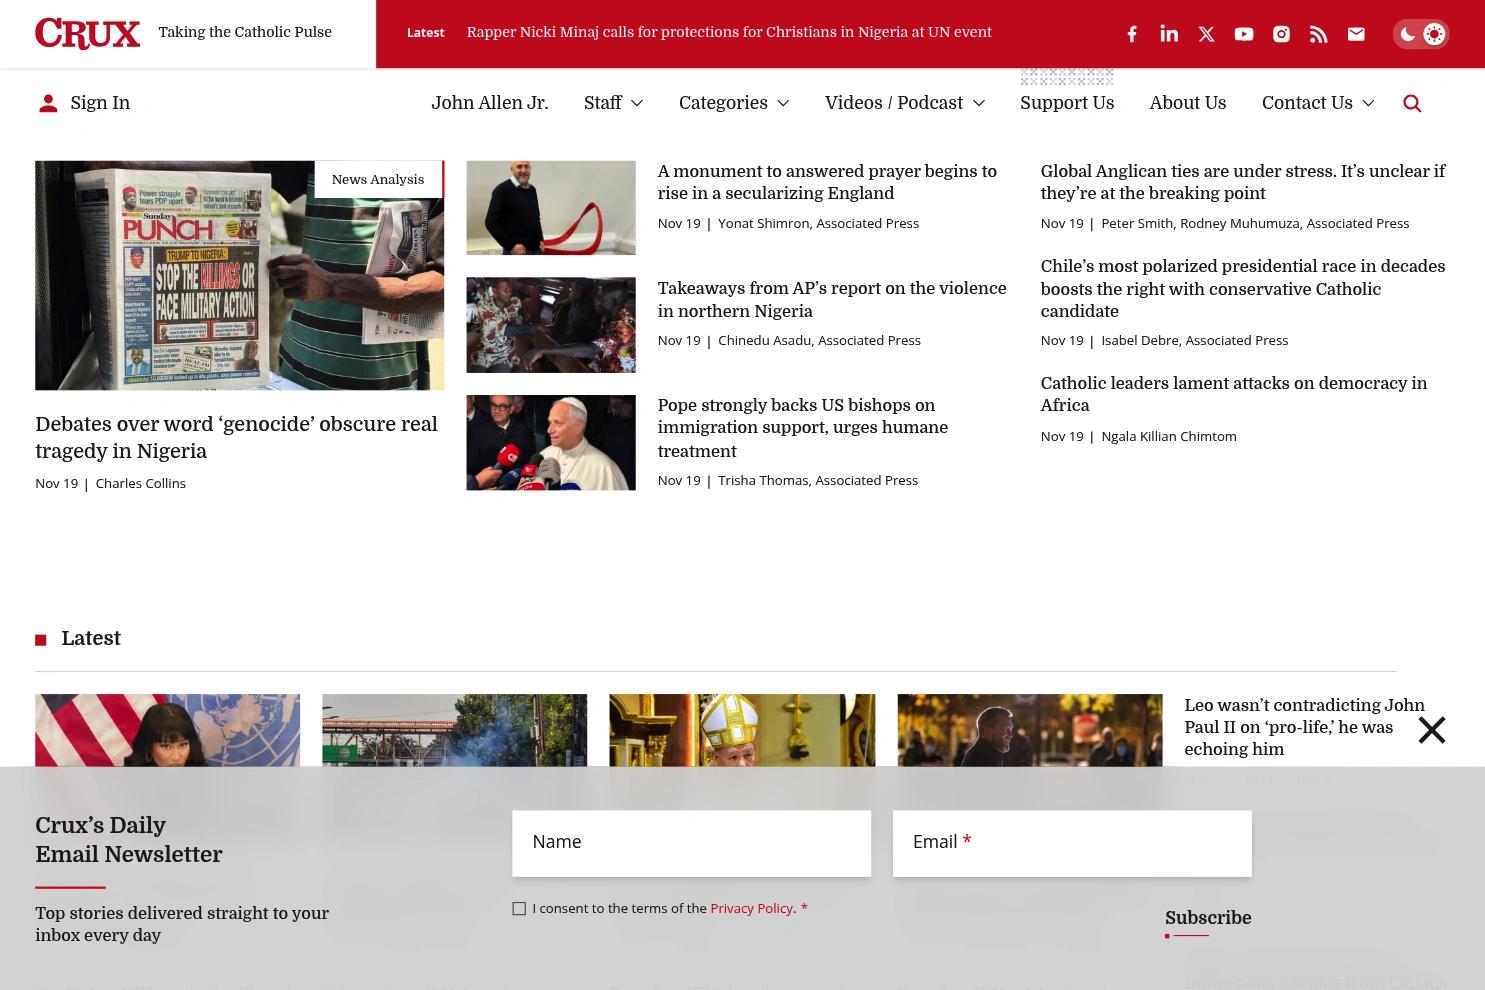Click author Chinedu Asadu, Associated Press
Image resolution: width=1485 pixels, height=990 pixels.
tap(819, 341)
